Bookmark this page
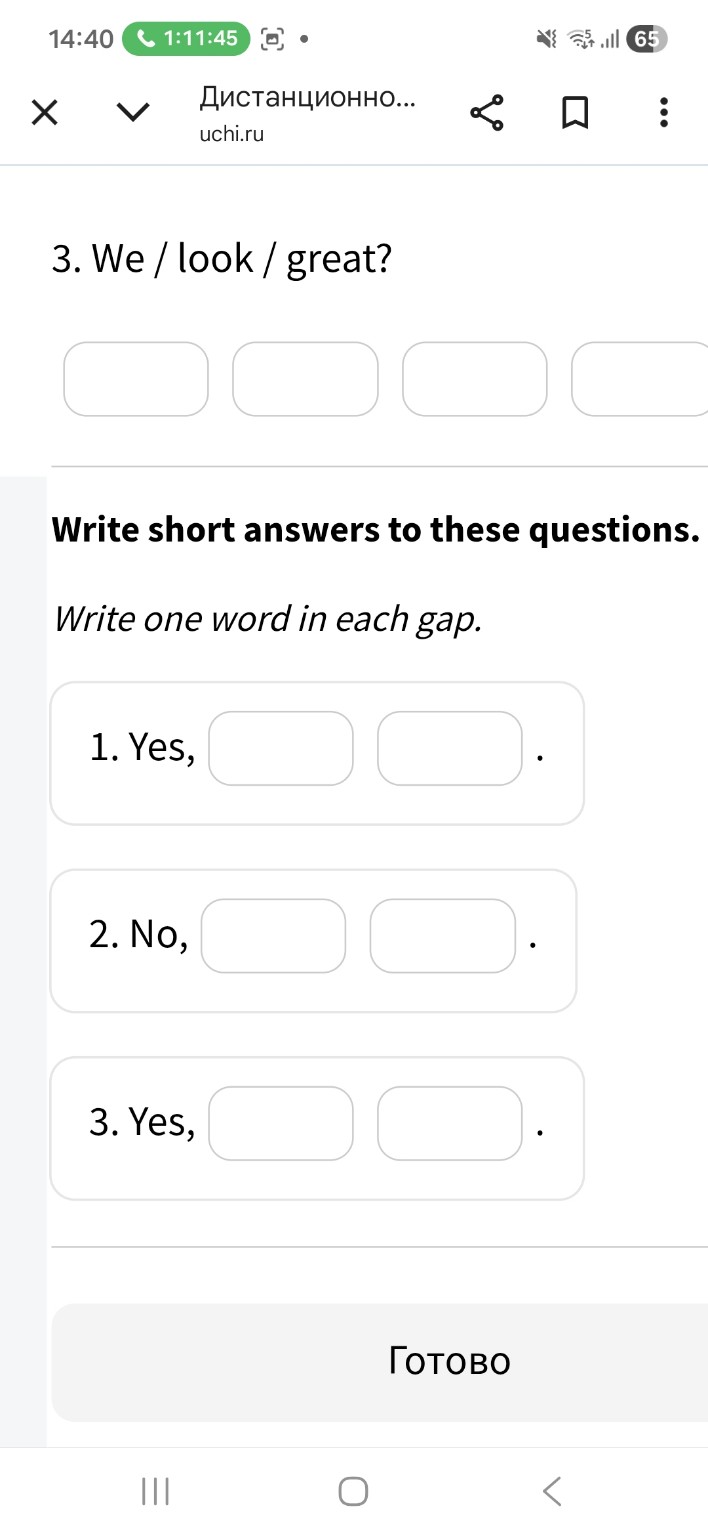Screen dimensions: 708x1536 574,113
